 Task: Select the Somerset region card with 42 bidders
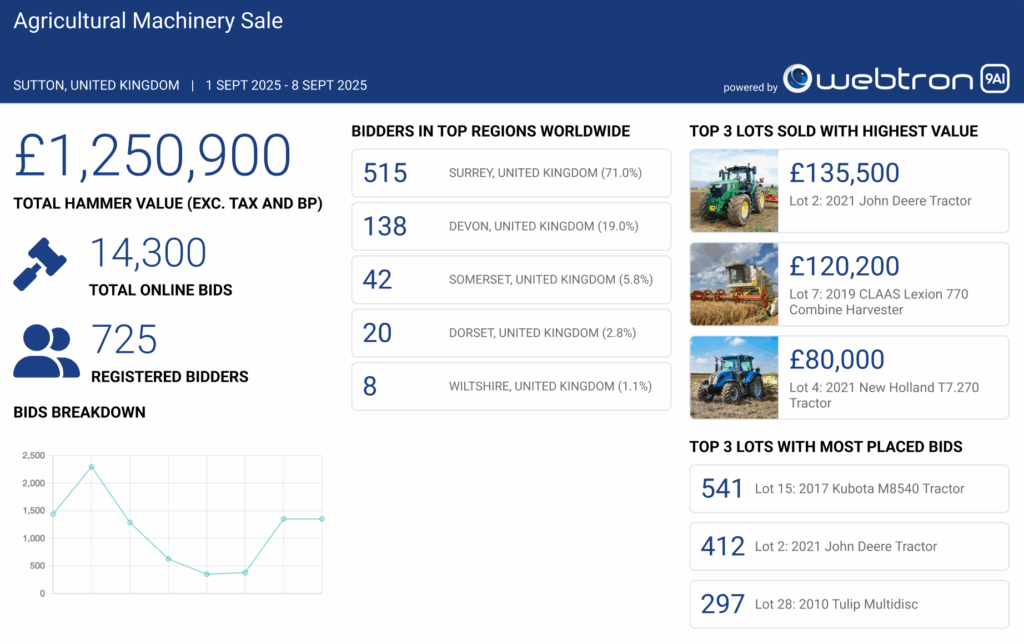click(511, 279)
